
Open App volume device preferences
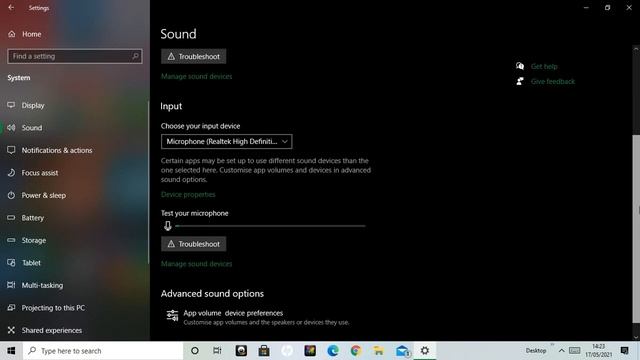[258, 317]
